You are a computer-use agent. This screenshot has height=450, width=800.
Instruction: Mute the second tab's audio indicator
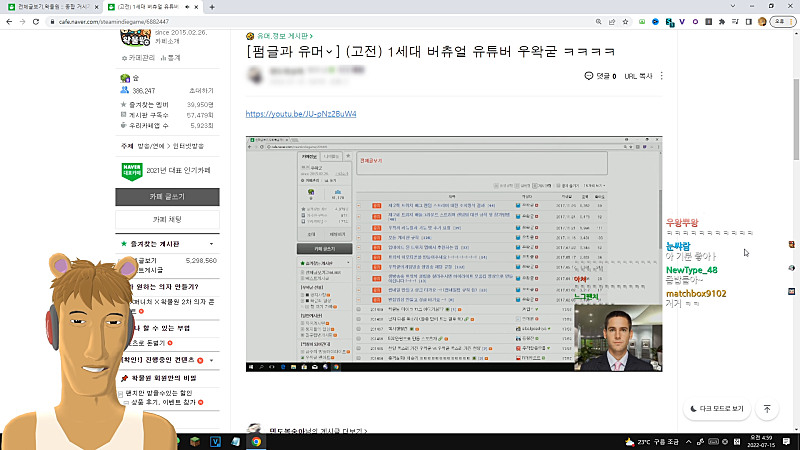point(187,7)
